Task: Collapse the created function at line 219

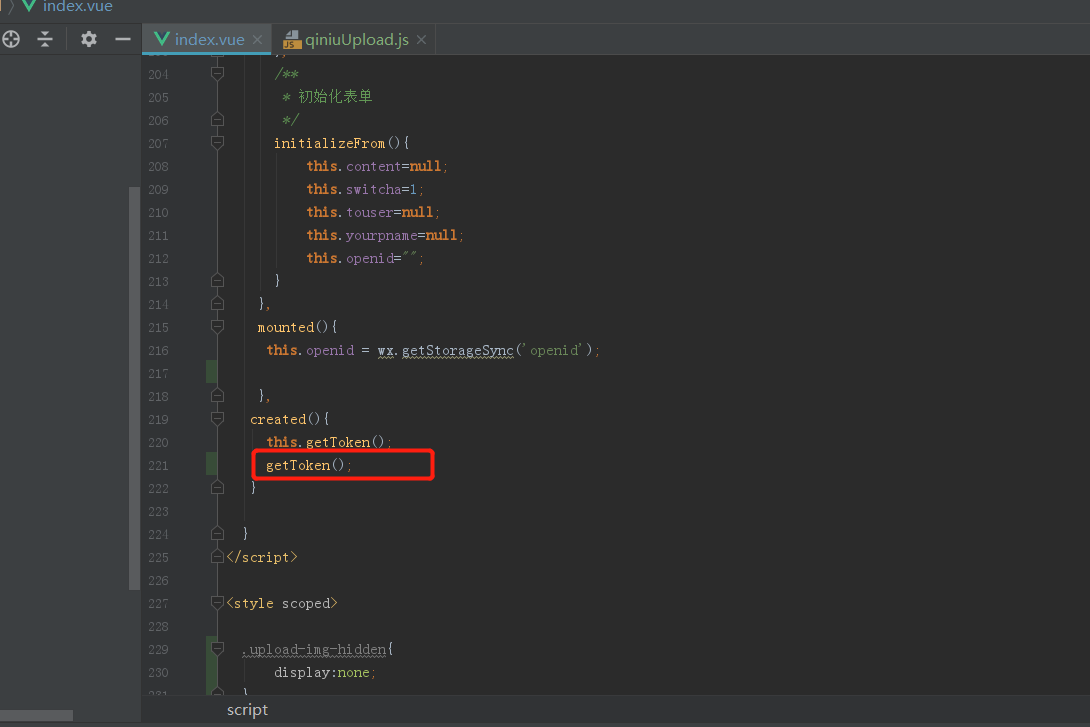Action: [217, 418]
